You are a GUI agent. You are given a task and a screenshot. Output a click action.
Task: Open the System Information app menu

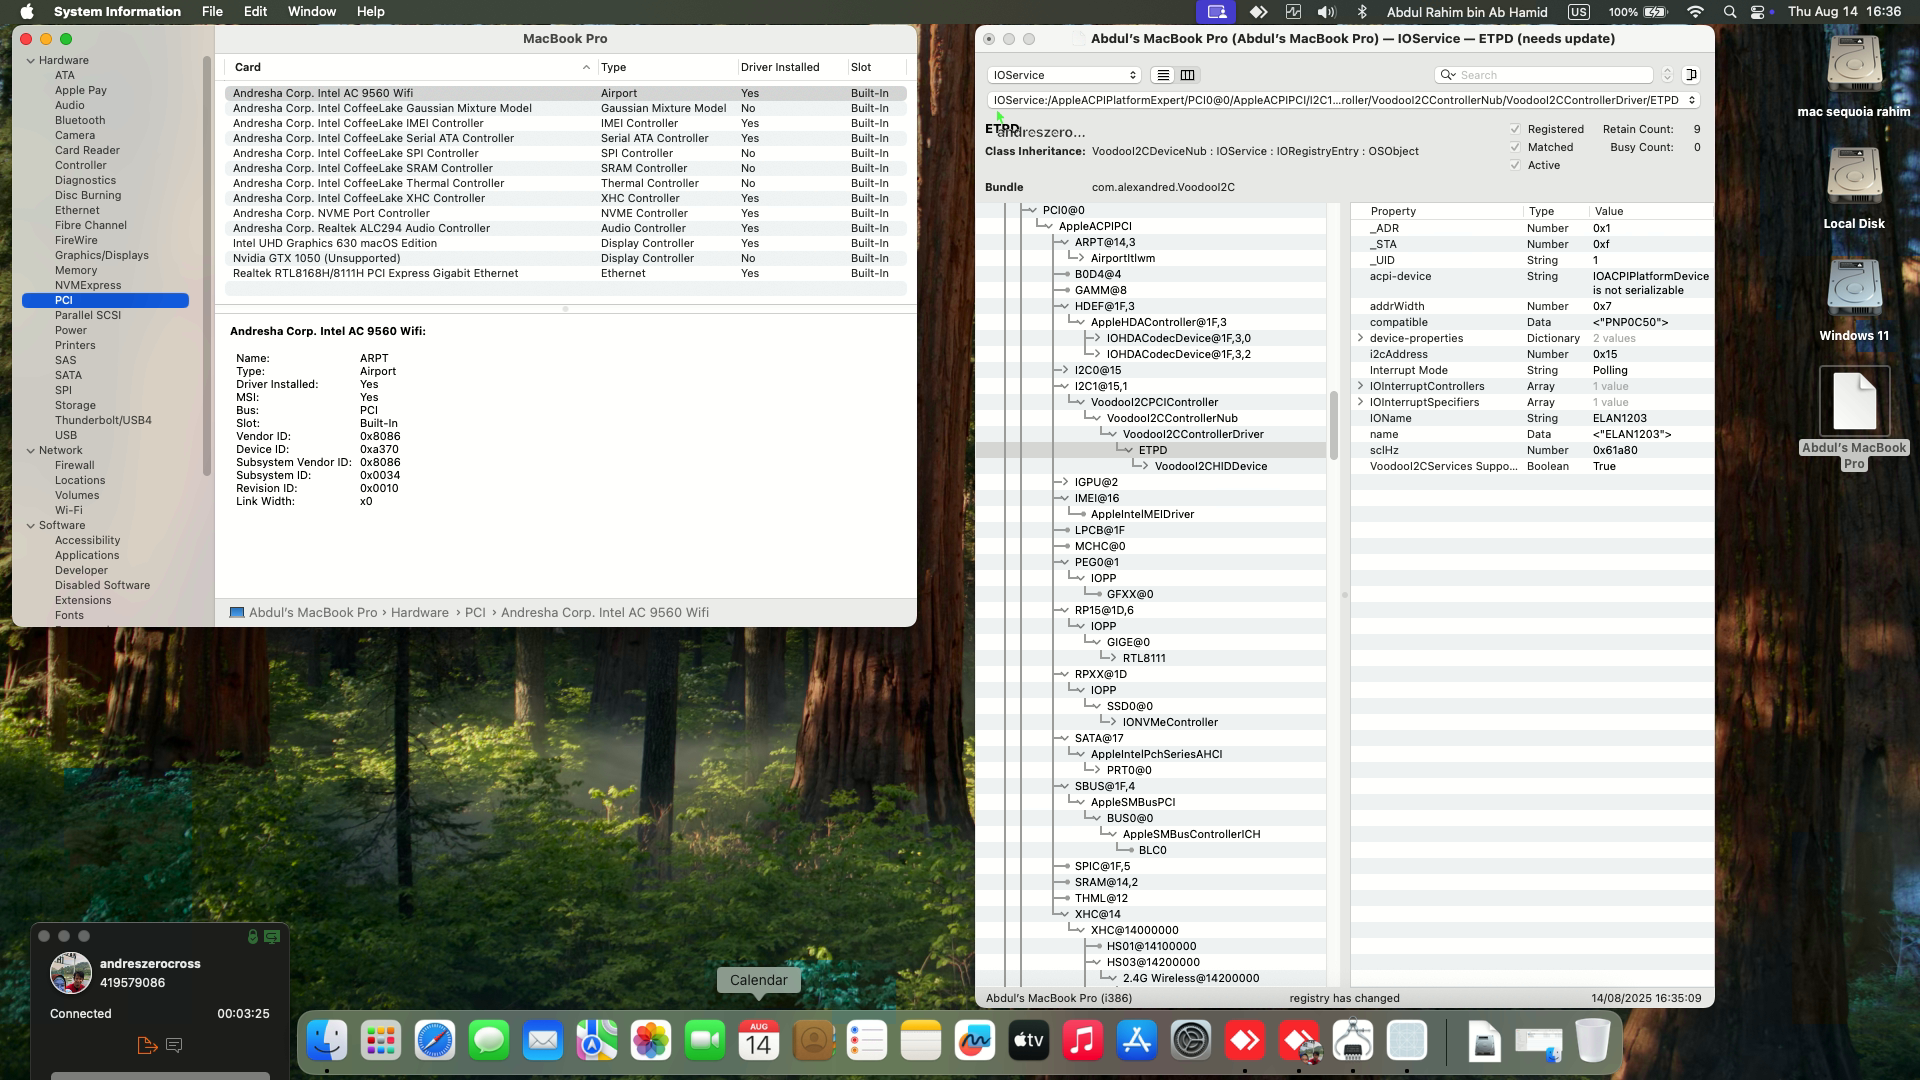(117, 12)
